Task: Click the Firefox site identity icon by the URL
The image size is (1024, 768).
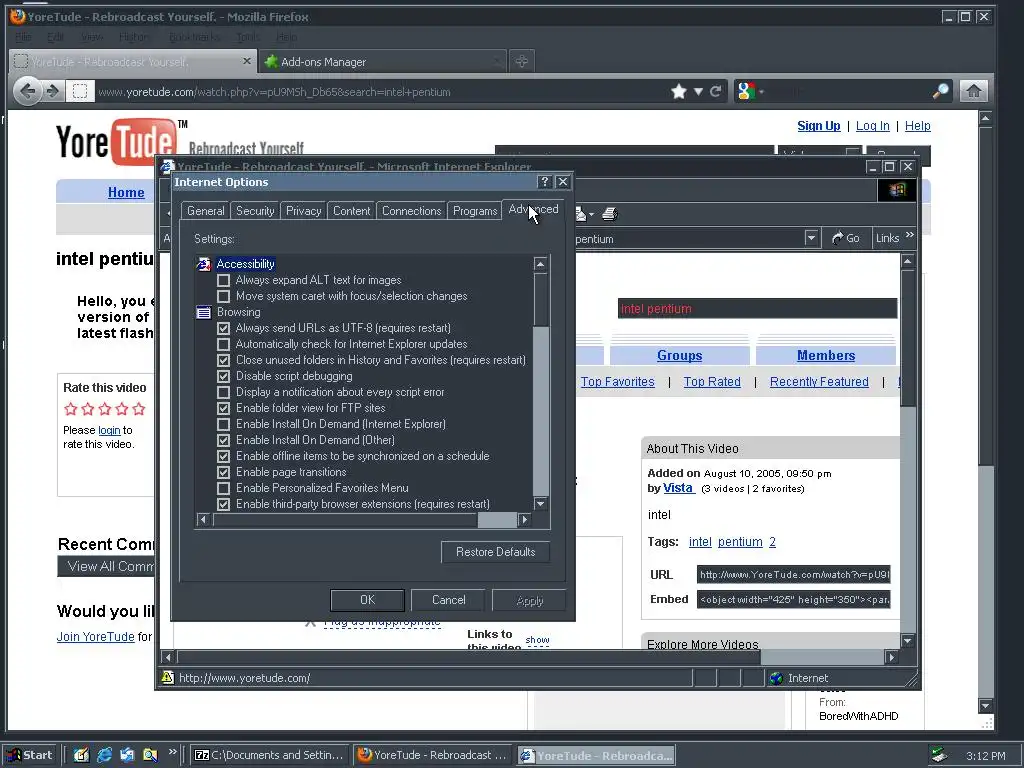Action: [80, 91]
